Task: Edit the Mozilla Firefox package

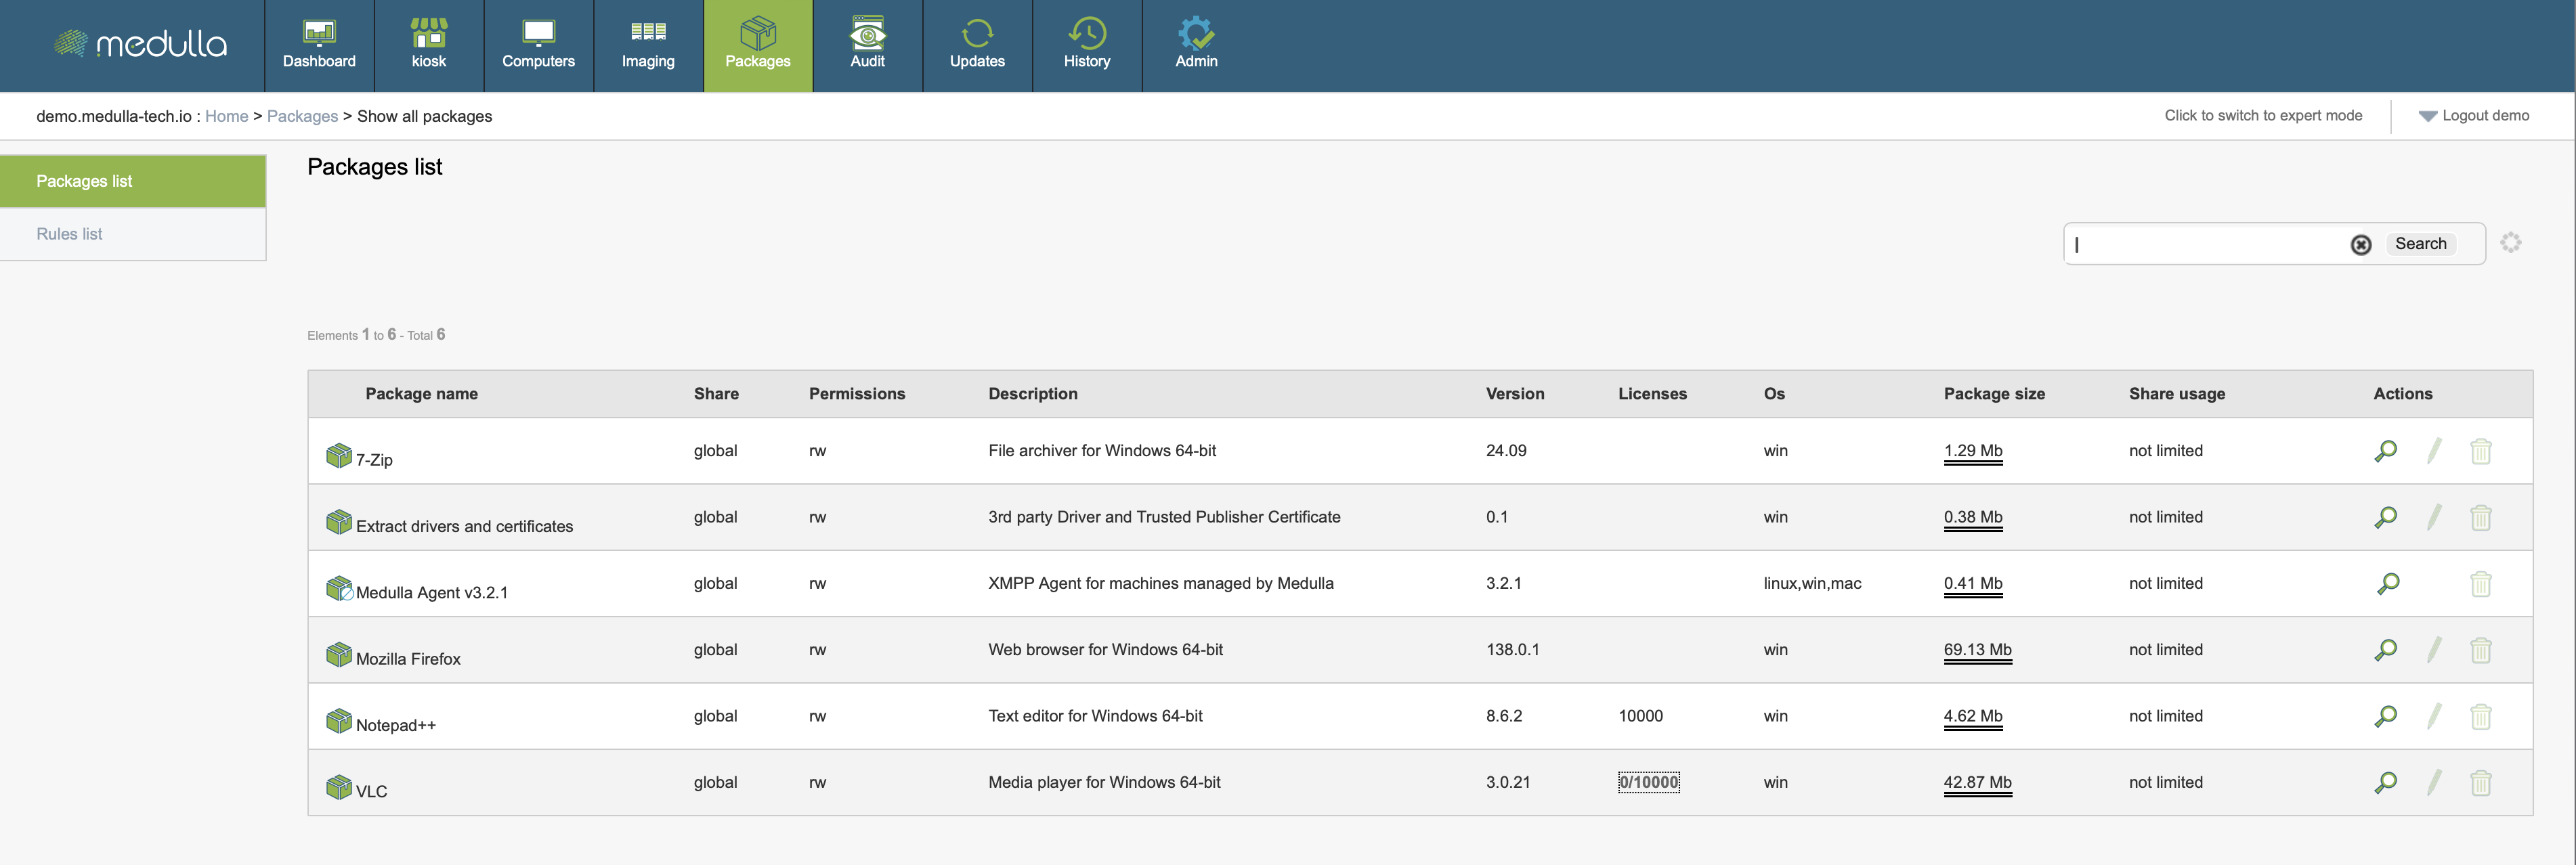Action: 2434,650
